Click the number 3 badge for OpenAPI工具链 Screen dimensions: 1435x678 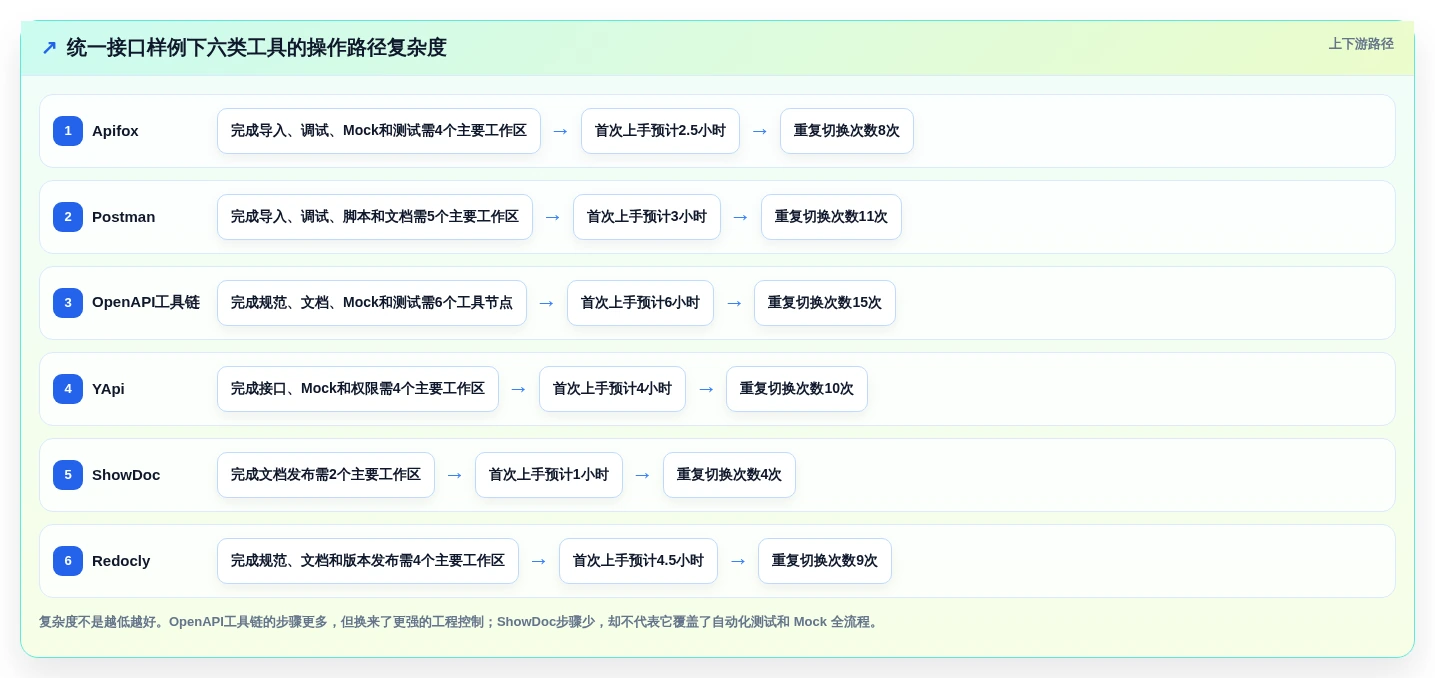pos(68,303)
